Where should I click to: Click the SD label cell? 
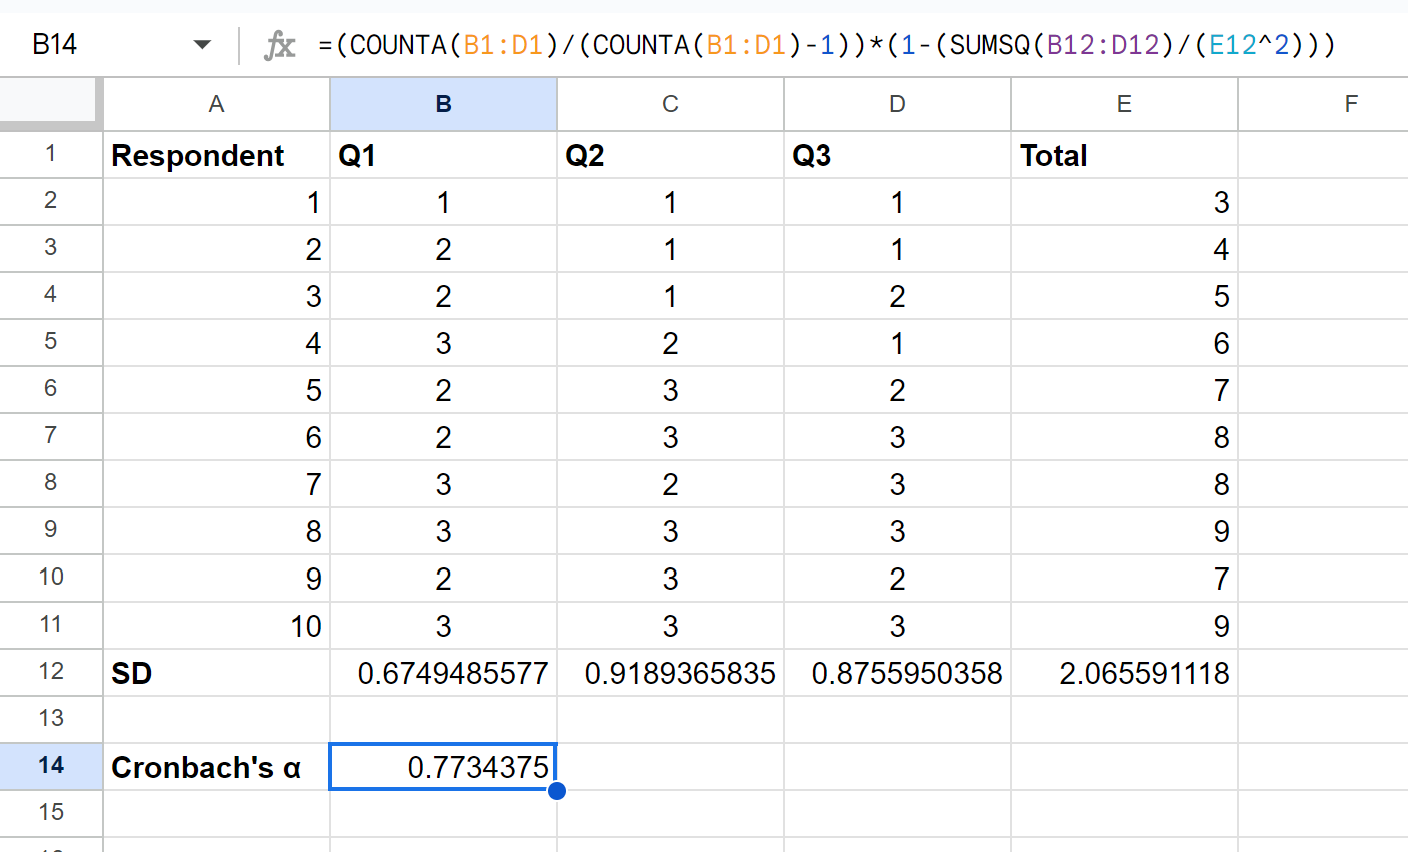(216, 673)
